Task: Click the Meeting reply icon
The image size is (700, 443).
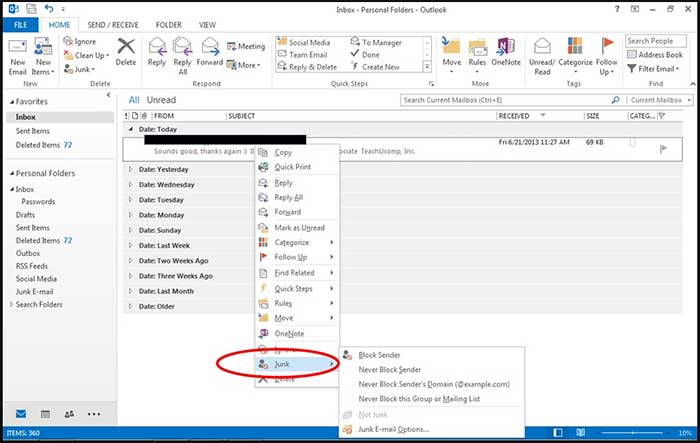Action: [x=231, y=46]
